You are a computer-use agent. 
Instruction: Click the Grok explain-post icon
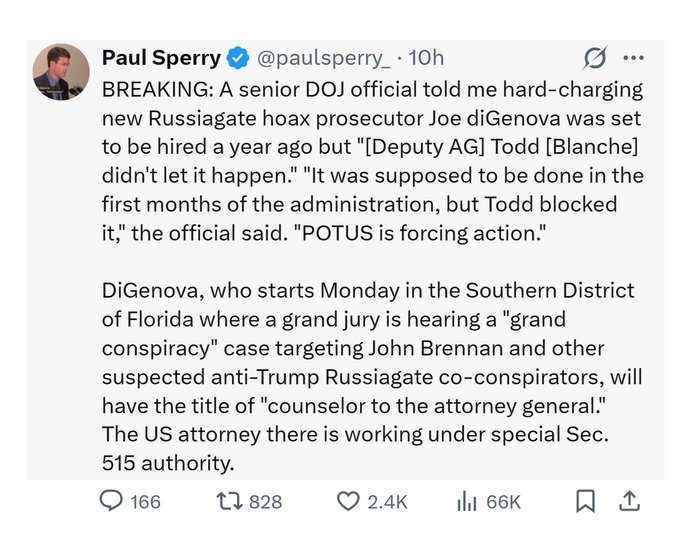coord(596,58)
